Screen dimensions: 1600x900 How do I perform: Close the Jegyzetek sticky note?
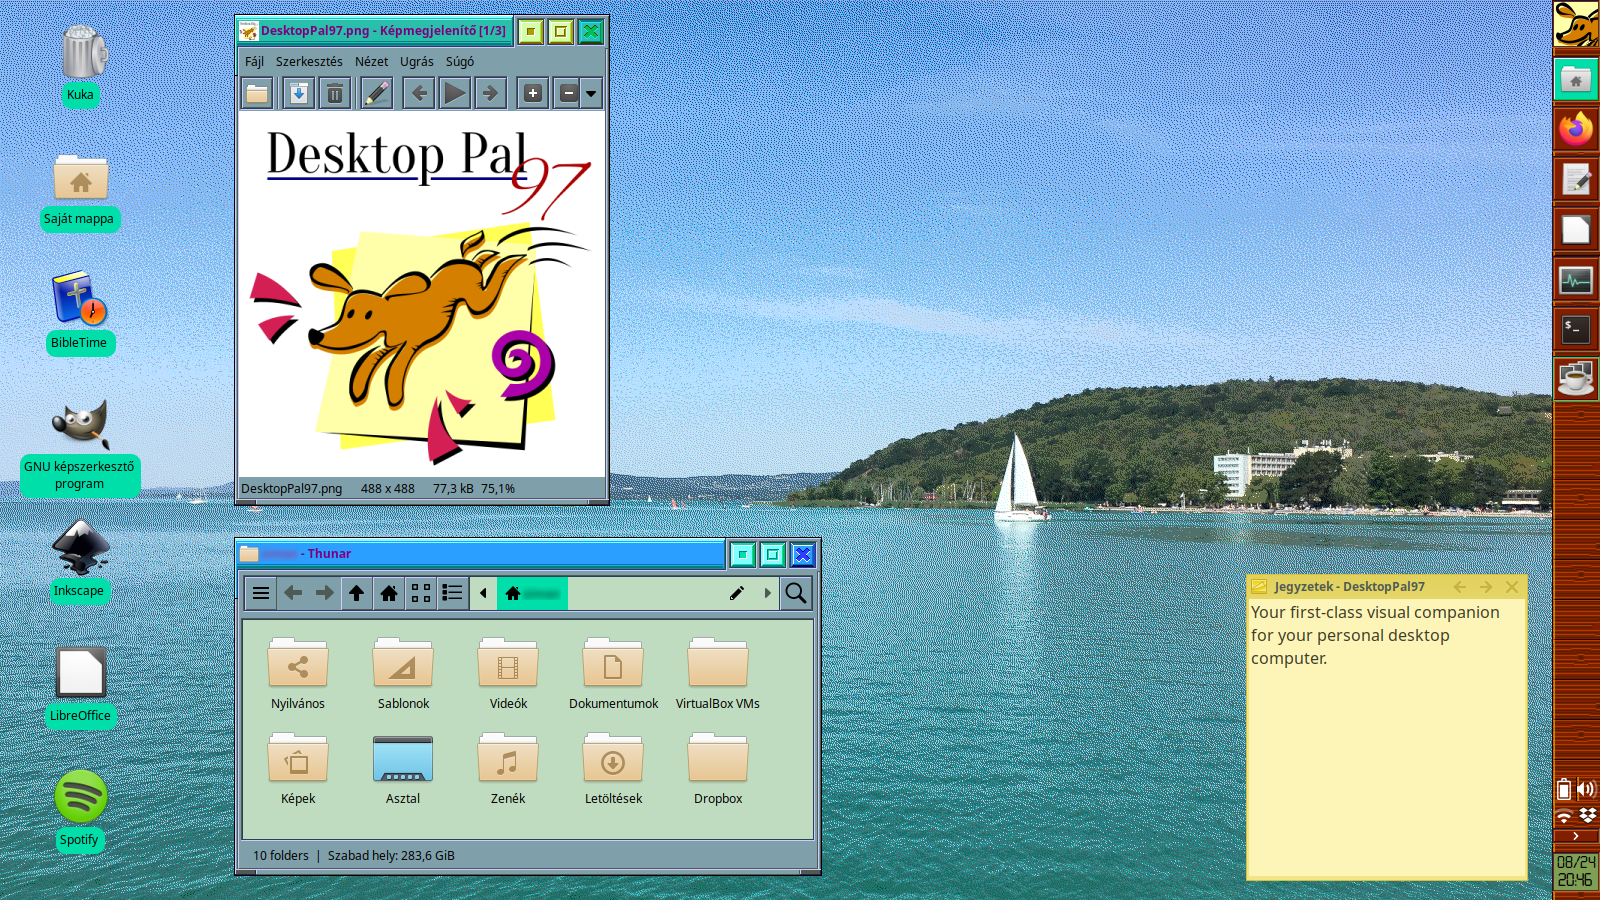tap(1512, 587)
